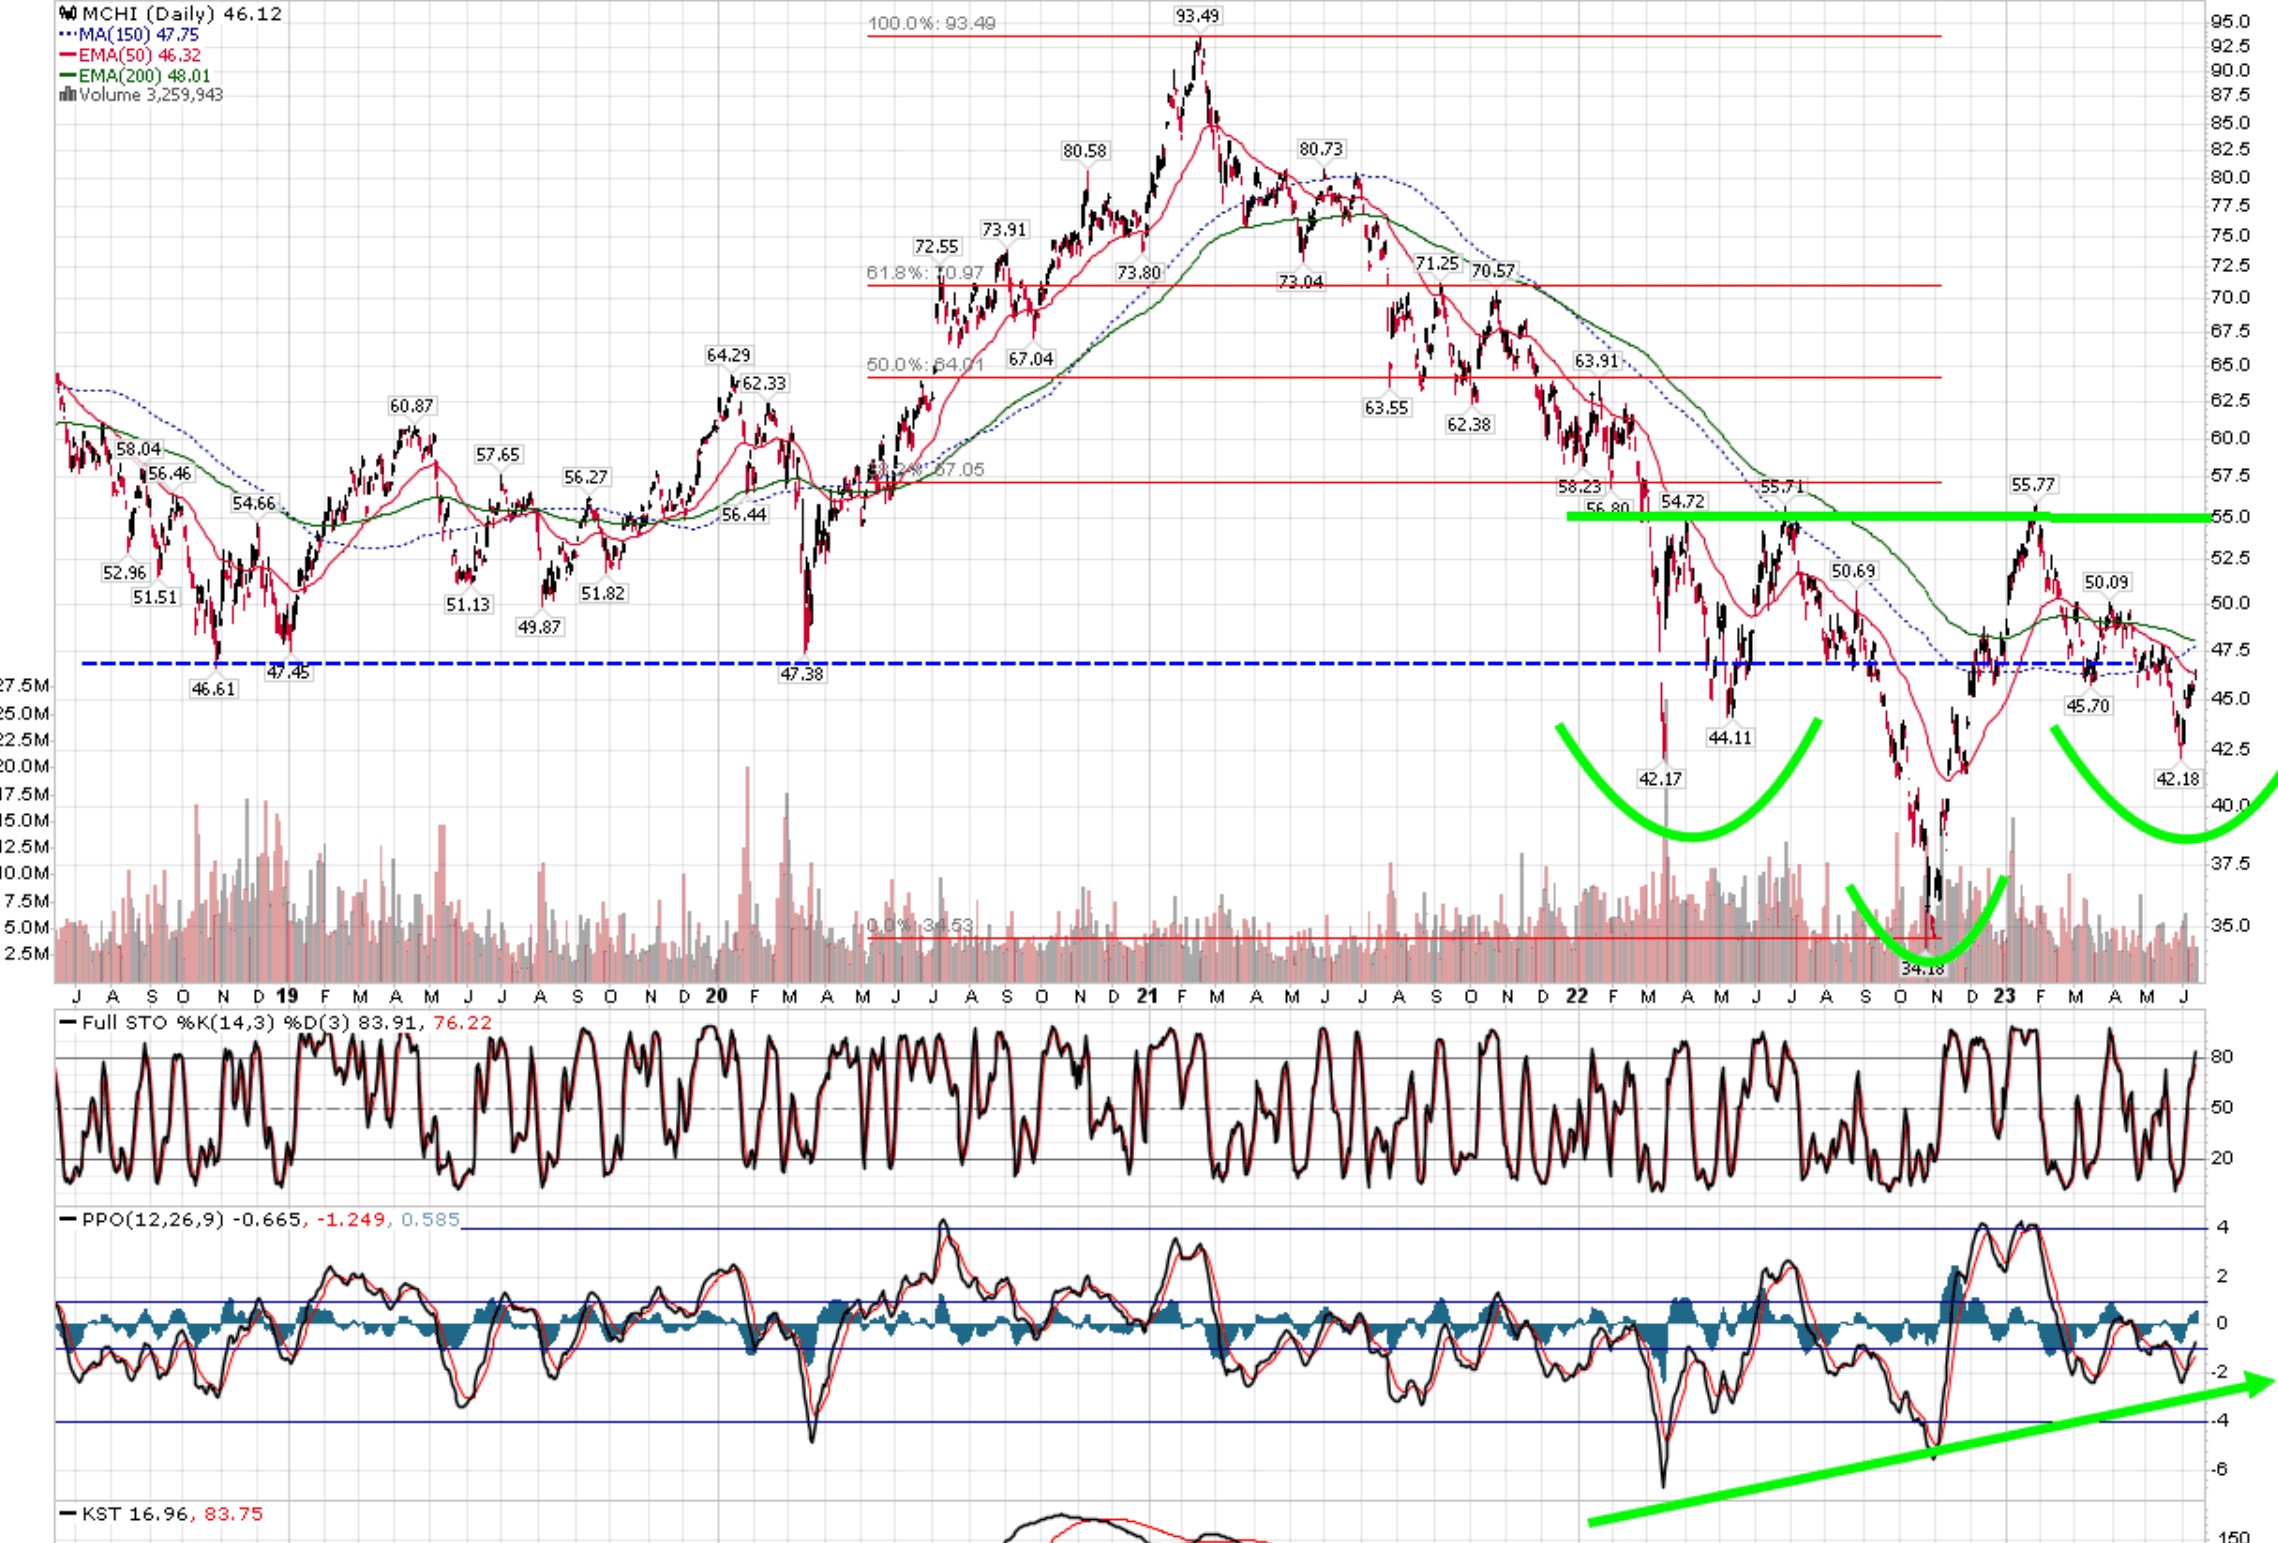Screen dimensions: 2278x1543
Task: Select the 93.49 peak price callout
Action: point(1196,15)
